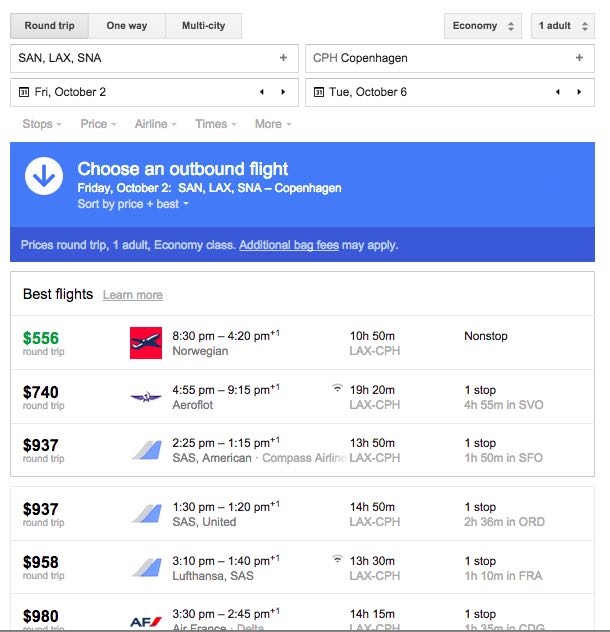Click Learn more next to Best flights
This screenshot has width=610, height=632.
[x=133, y=295]
